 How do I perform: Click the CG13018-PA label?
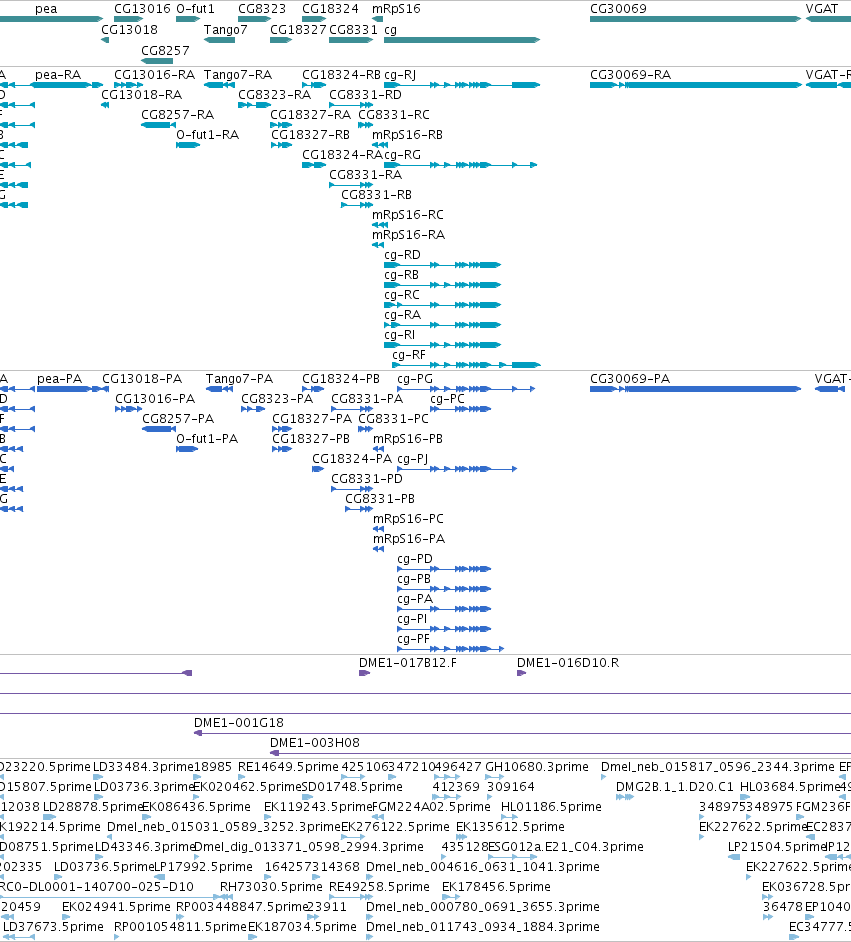pos(142,378)
